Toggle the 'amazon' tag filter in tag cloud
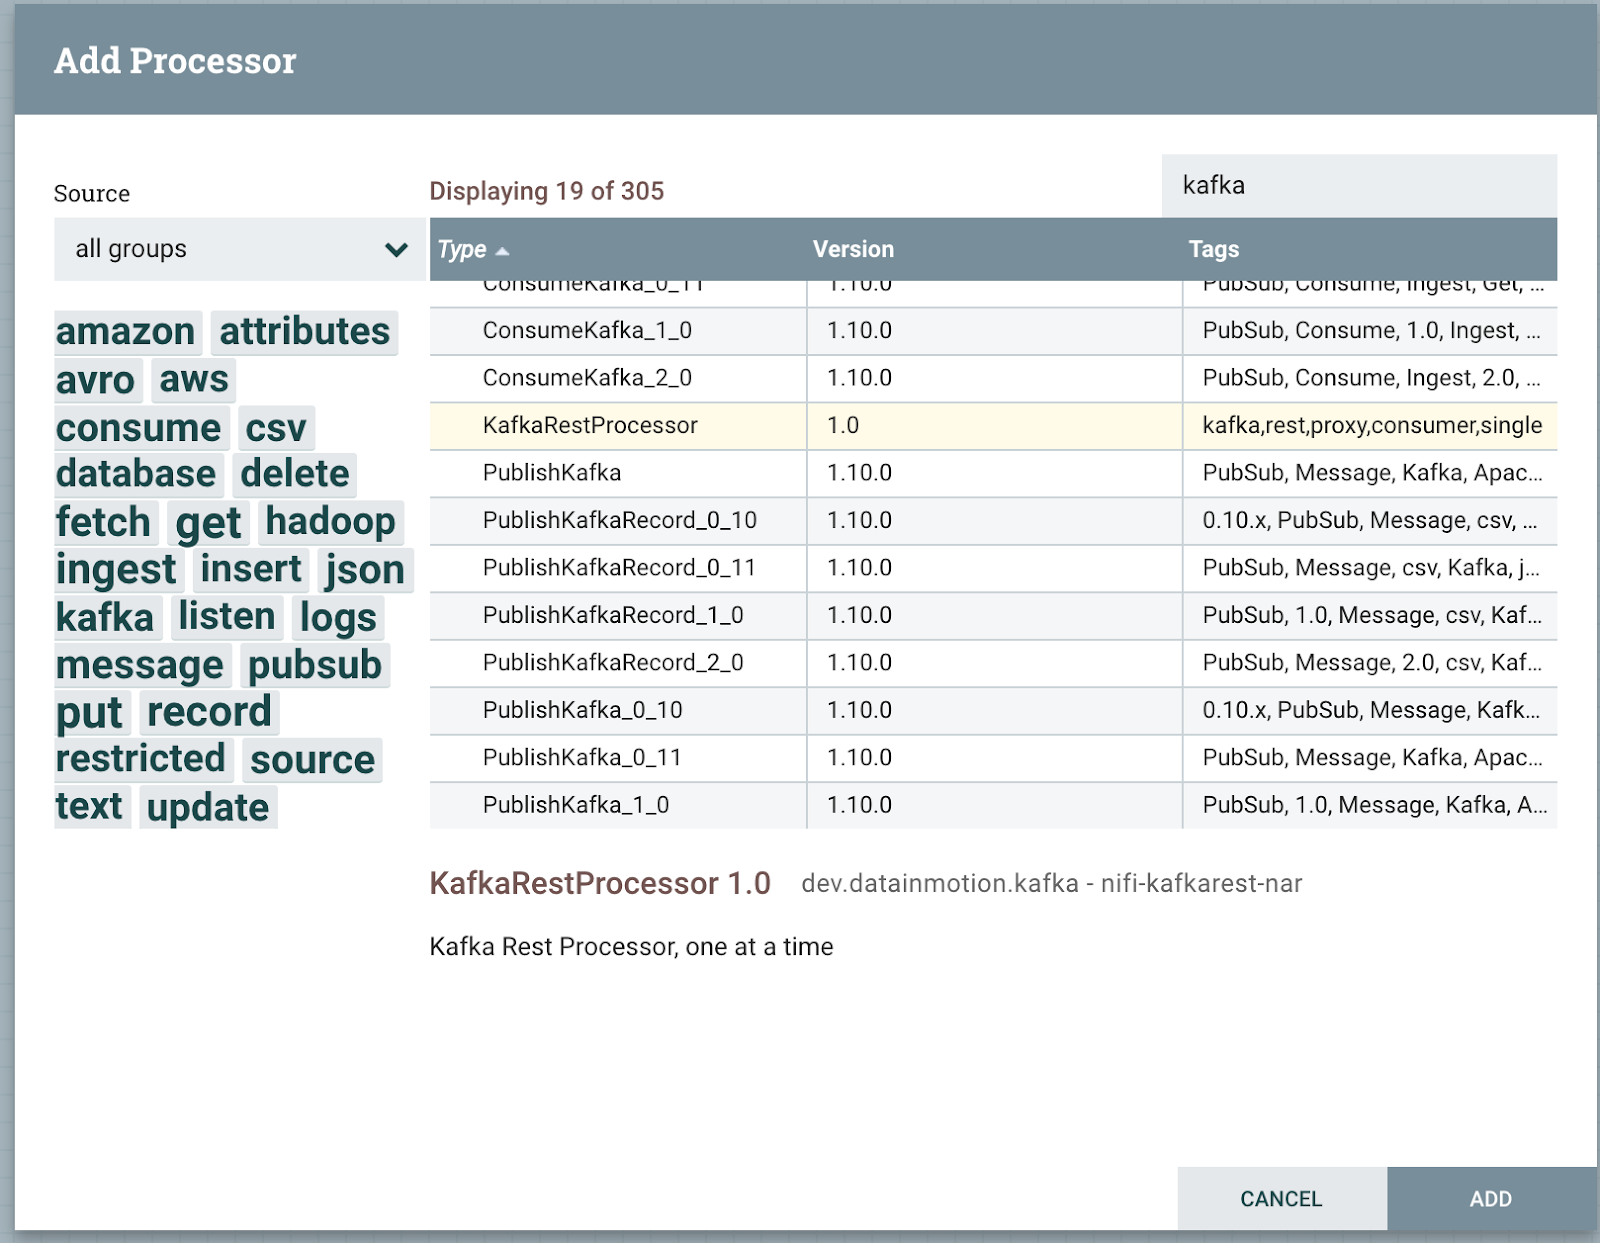The width and height of the screenshot is (1600, 1243). pyautogui.click(x=126, y=332)
